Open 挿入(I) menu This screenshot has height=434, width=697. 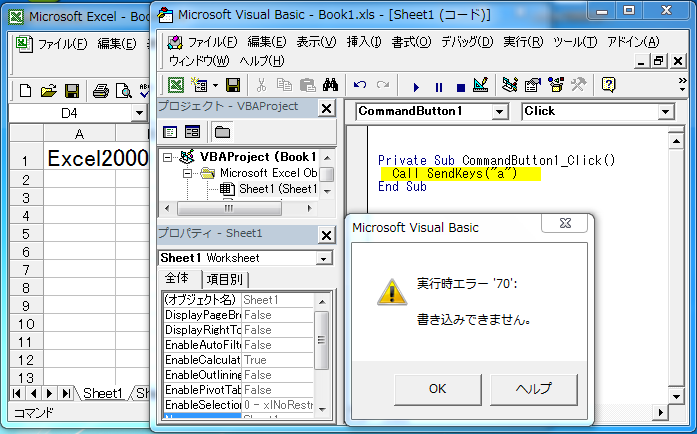364,42
